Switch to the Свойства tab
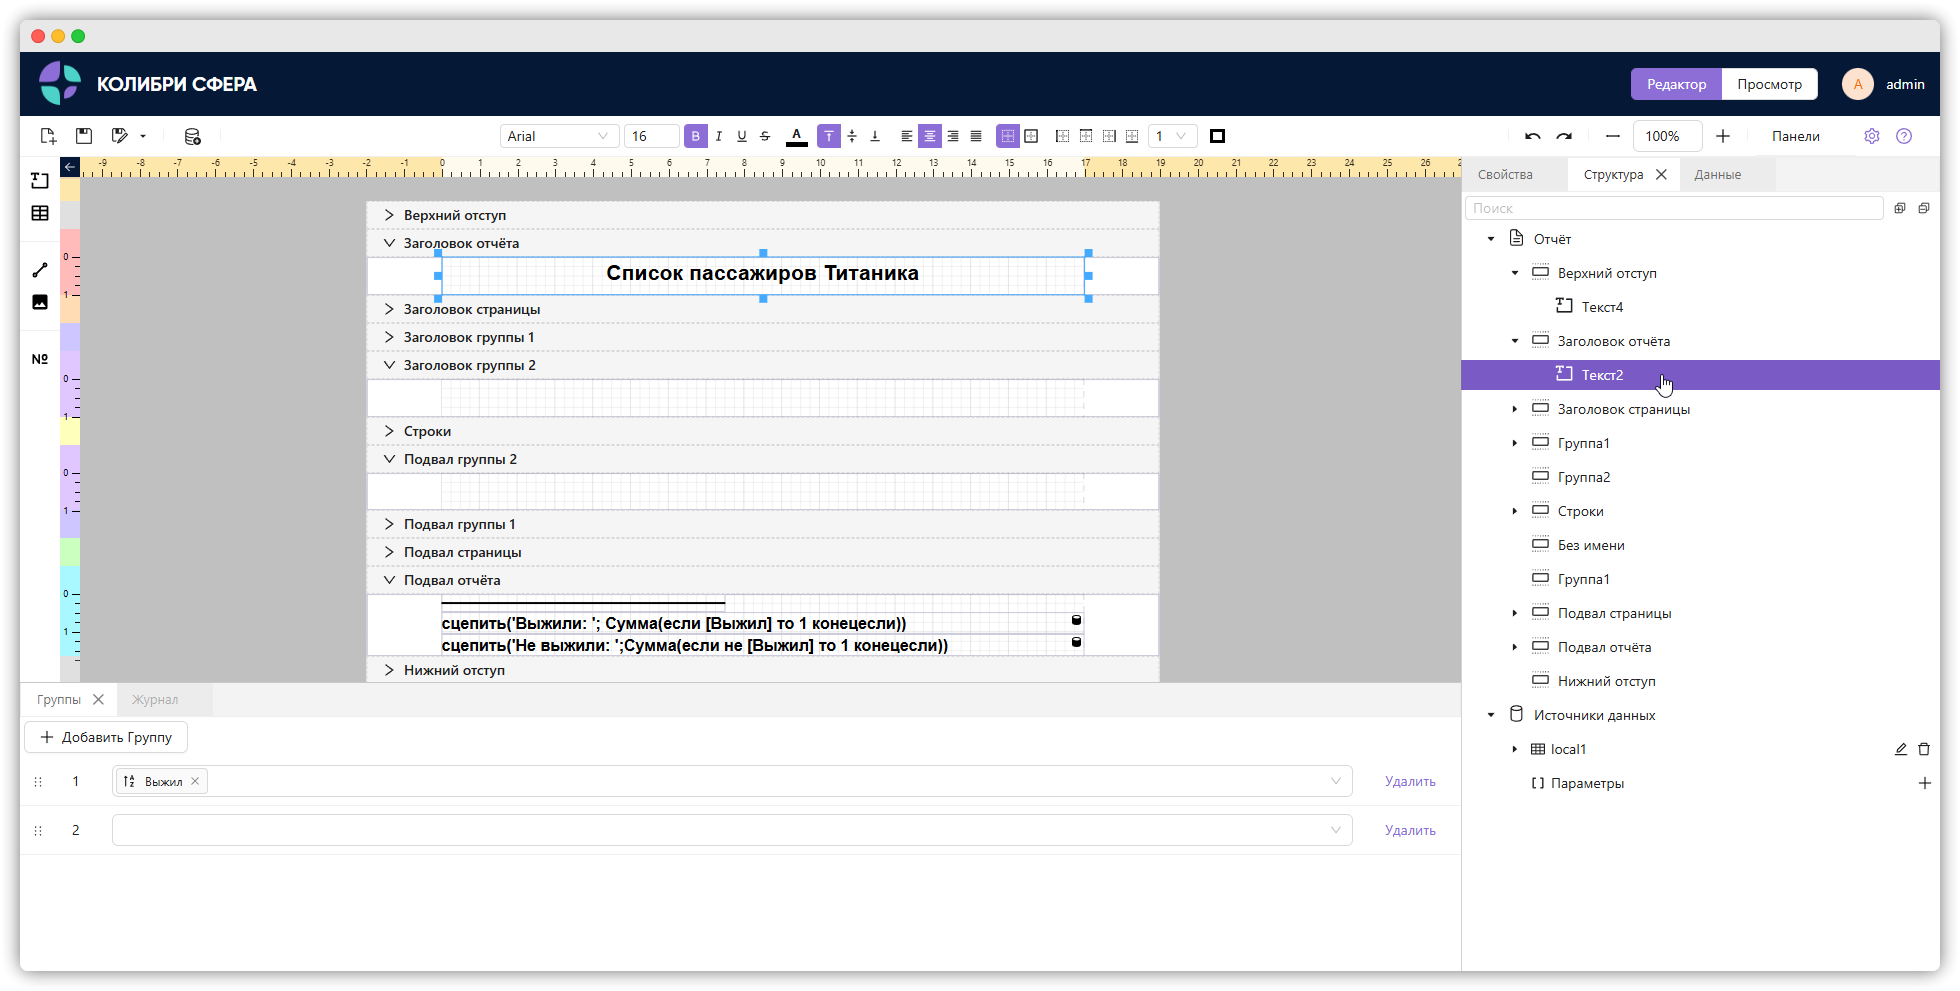 1505,174
